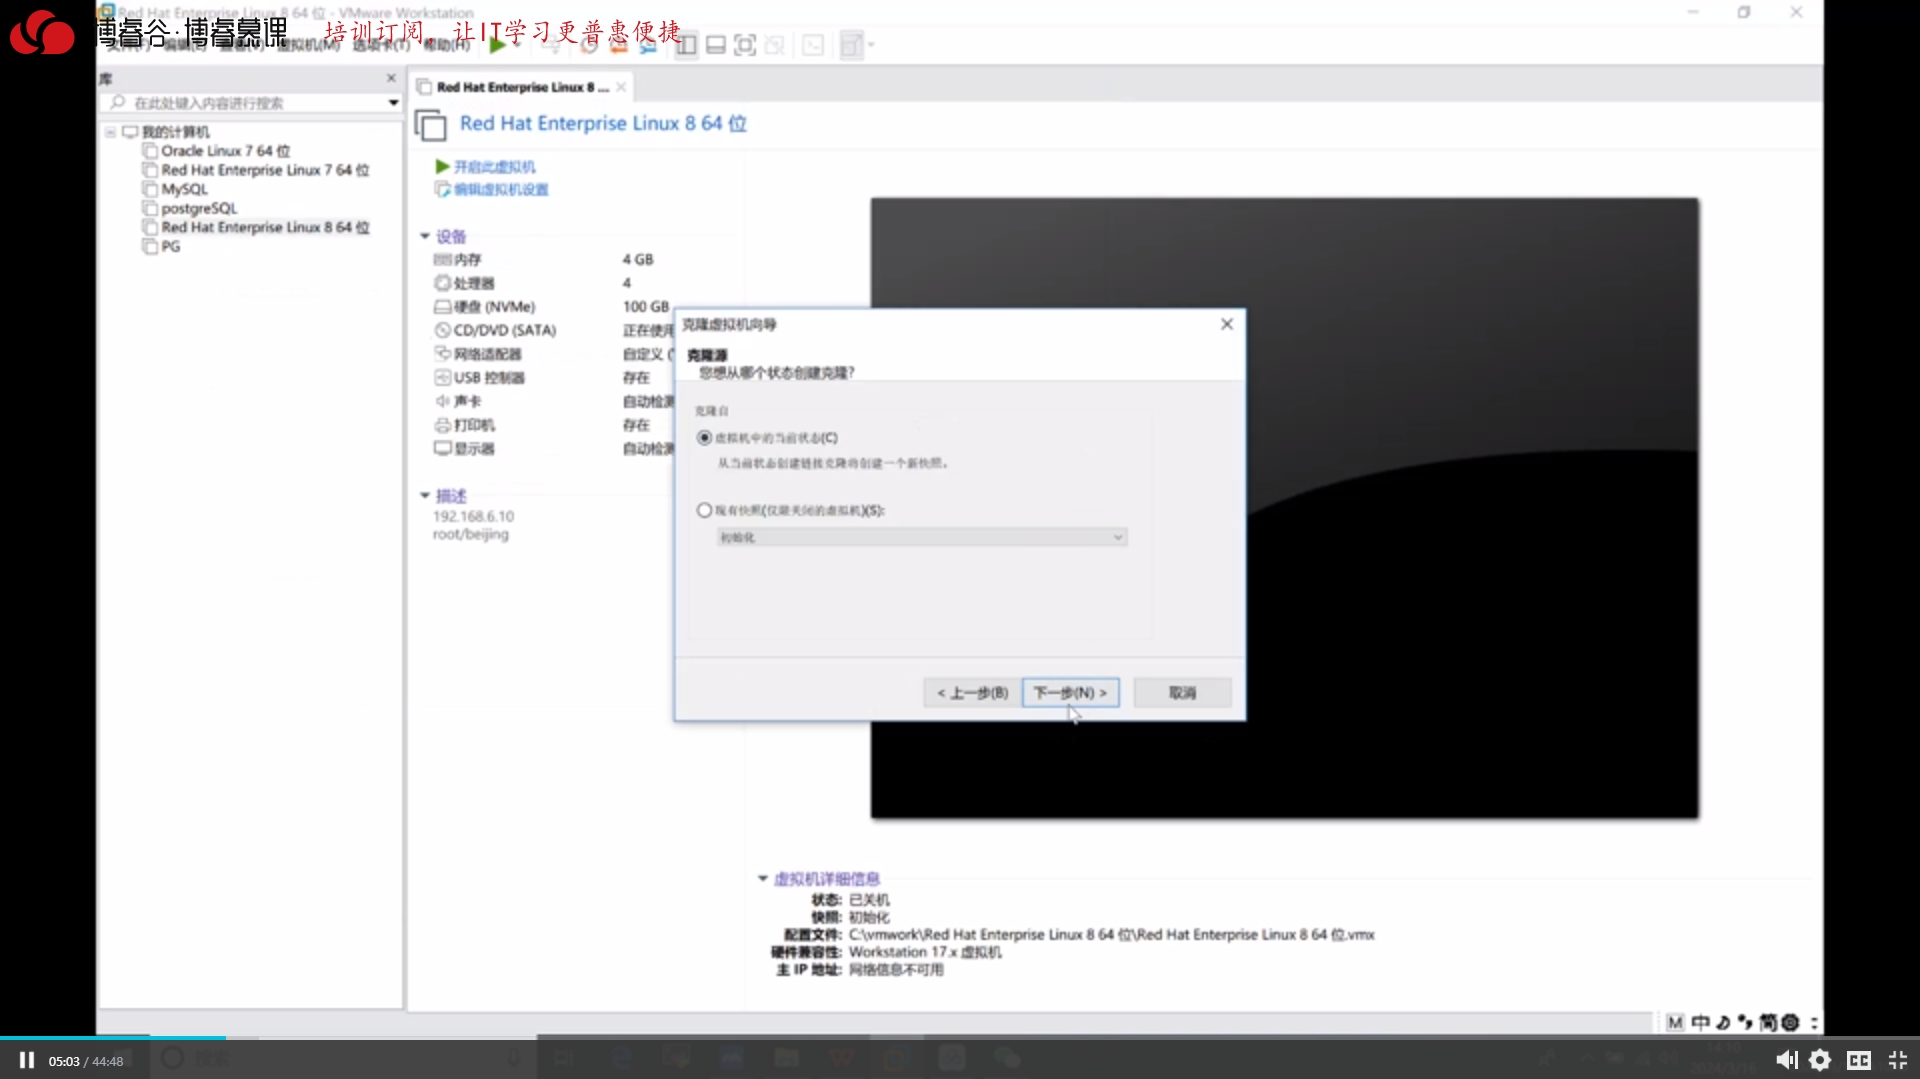Image resolution: width=1920 pixels, height=1079 pixels.
Task: Click the grayed Unity mode toolbar icon
Action: click(x=774, y=45)
